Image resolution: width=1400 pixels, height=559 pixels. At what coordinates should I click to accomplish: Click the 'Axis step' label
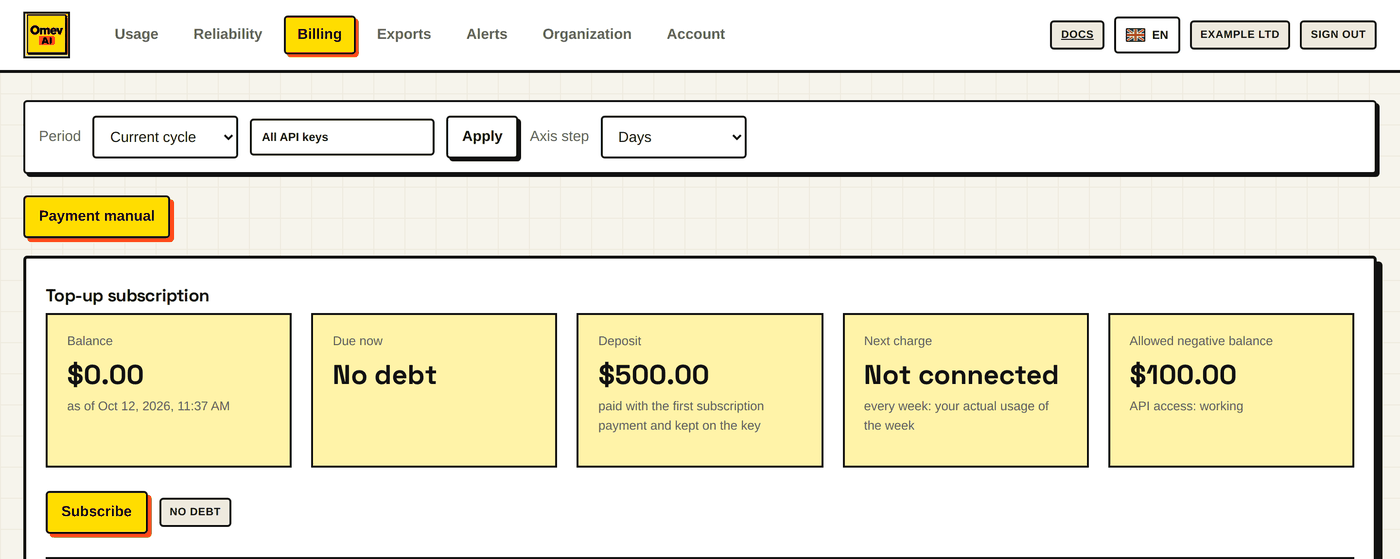(559, 136)
